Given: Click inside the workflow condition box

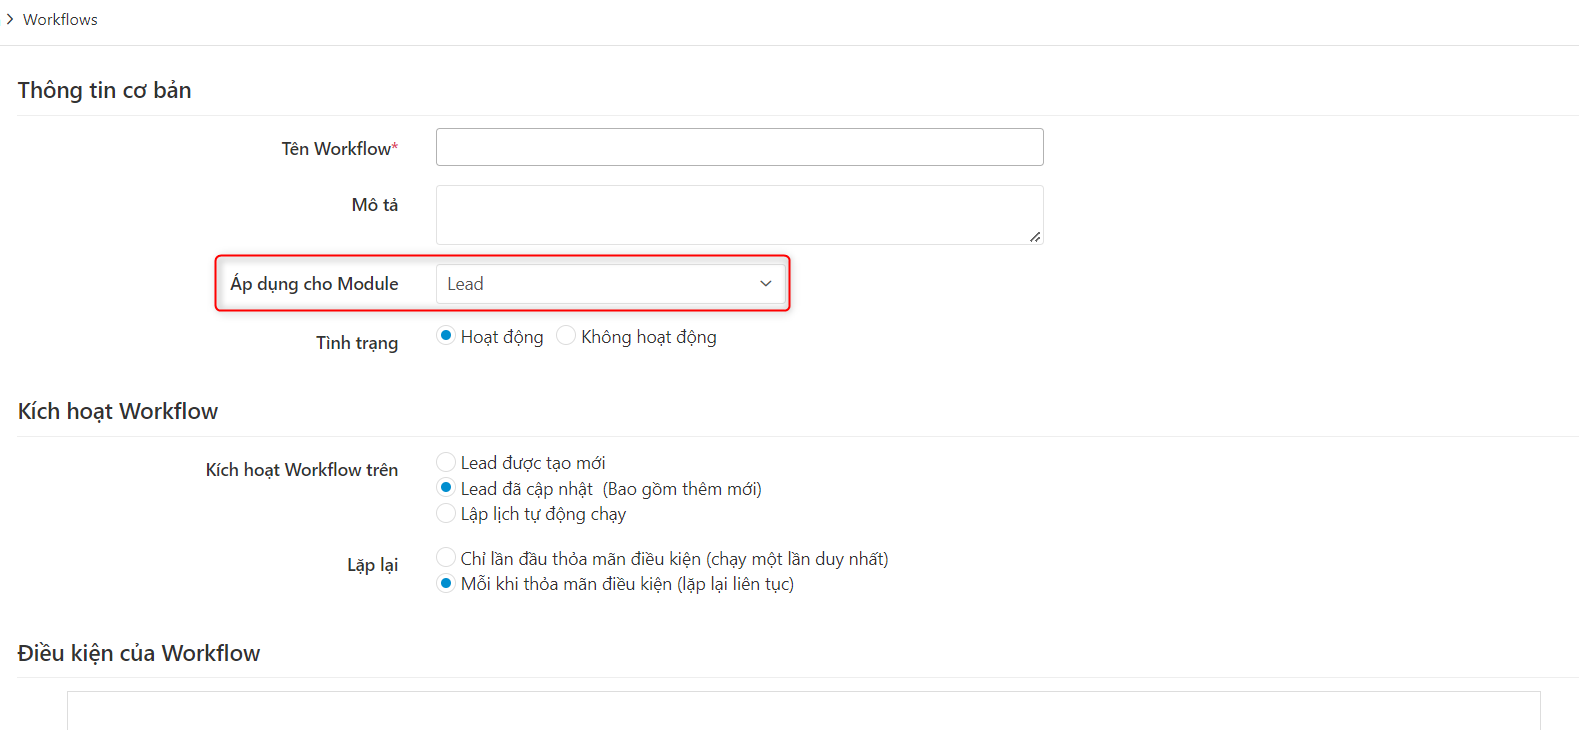Looking at the screenshot, I should coord(800,712).
